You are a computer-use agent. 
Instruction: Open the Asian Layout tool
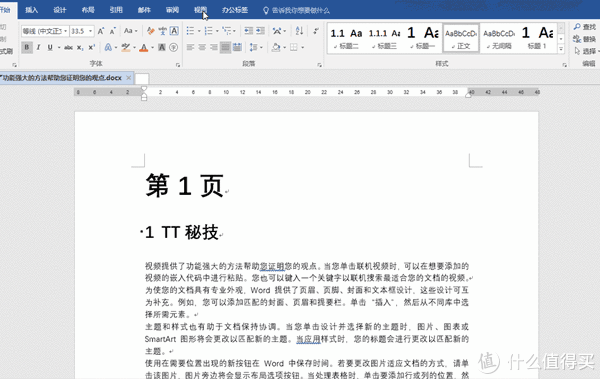pyautogui.click(x=277, y=31)
